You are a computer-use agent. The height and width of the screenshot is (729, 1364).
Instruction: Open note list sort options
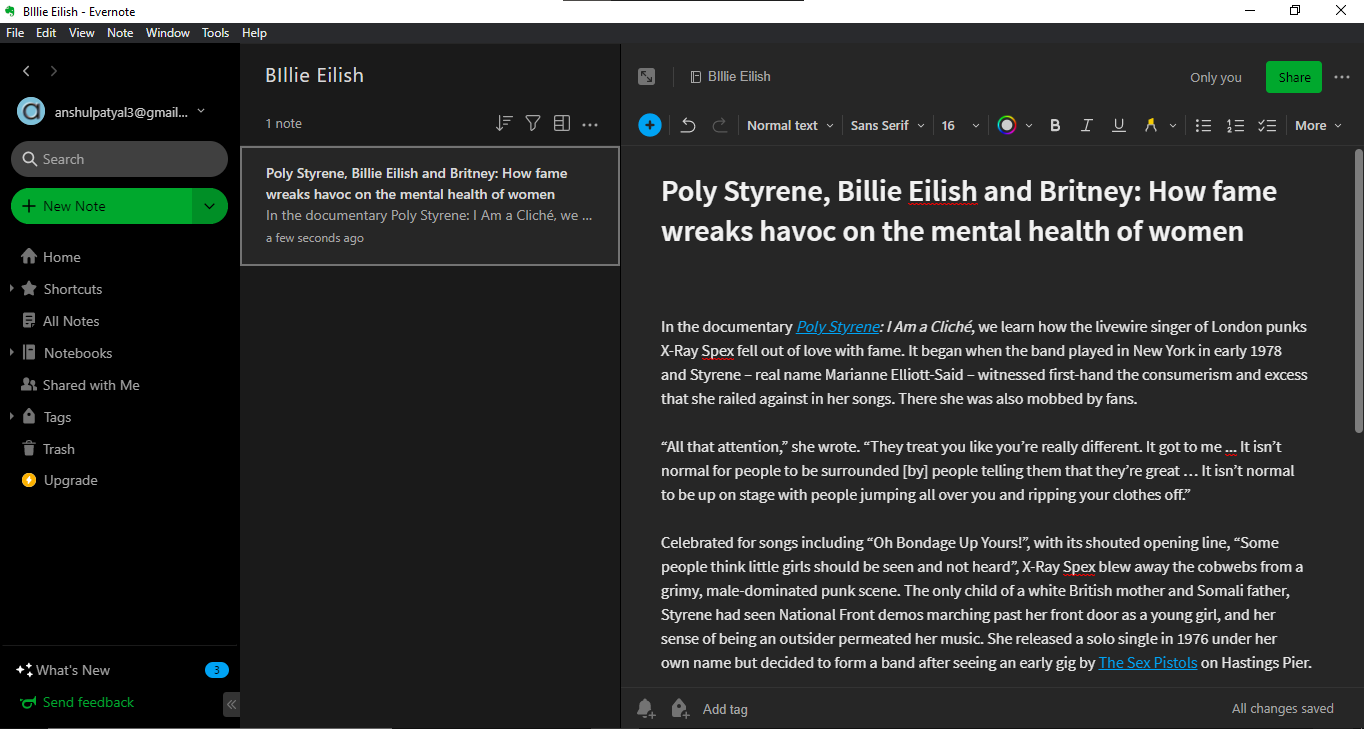504,123
